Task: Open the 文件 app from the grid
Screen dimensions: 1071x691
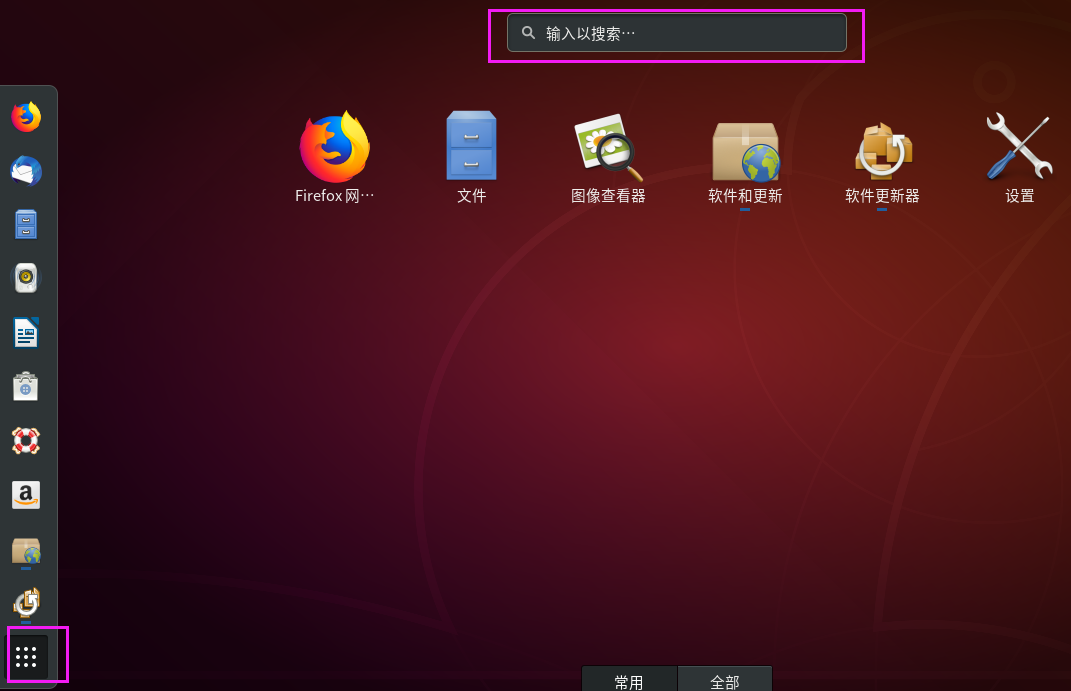Action: point(471,158)
